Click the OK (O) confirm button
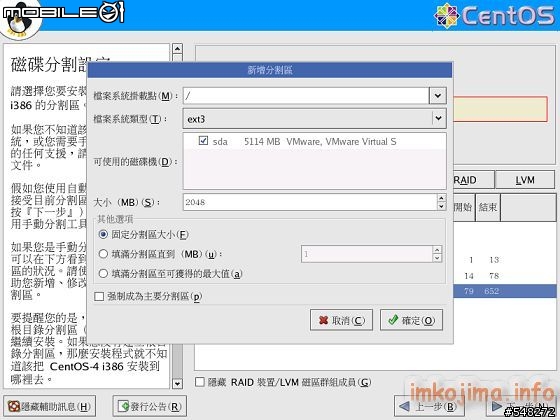This screenshot has width=560, height=420. click(411, 320)
